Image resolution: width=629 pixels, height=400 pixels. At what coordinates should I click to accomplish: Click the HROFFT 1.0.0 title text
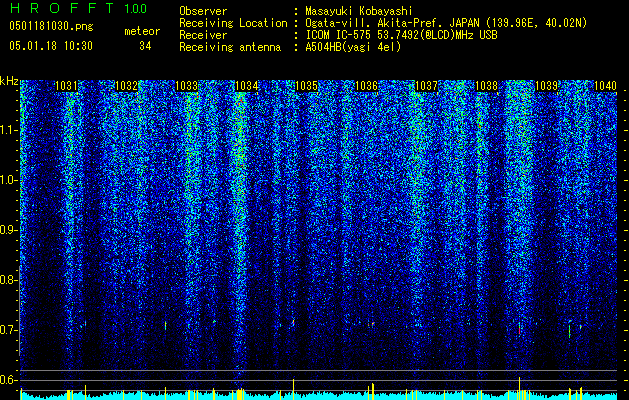78,8
